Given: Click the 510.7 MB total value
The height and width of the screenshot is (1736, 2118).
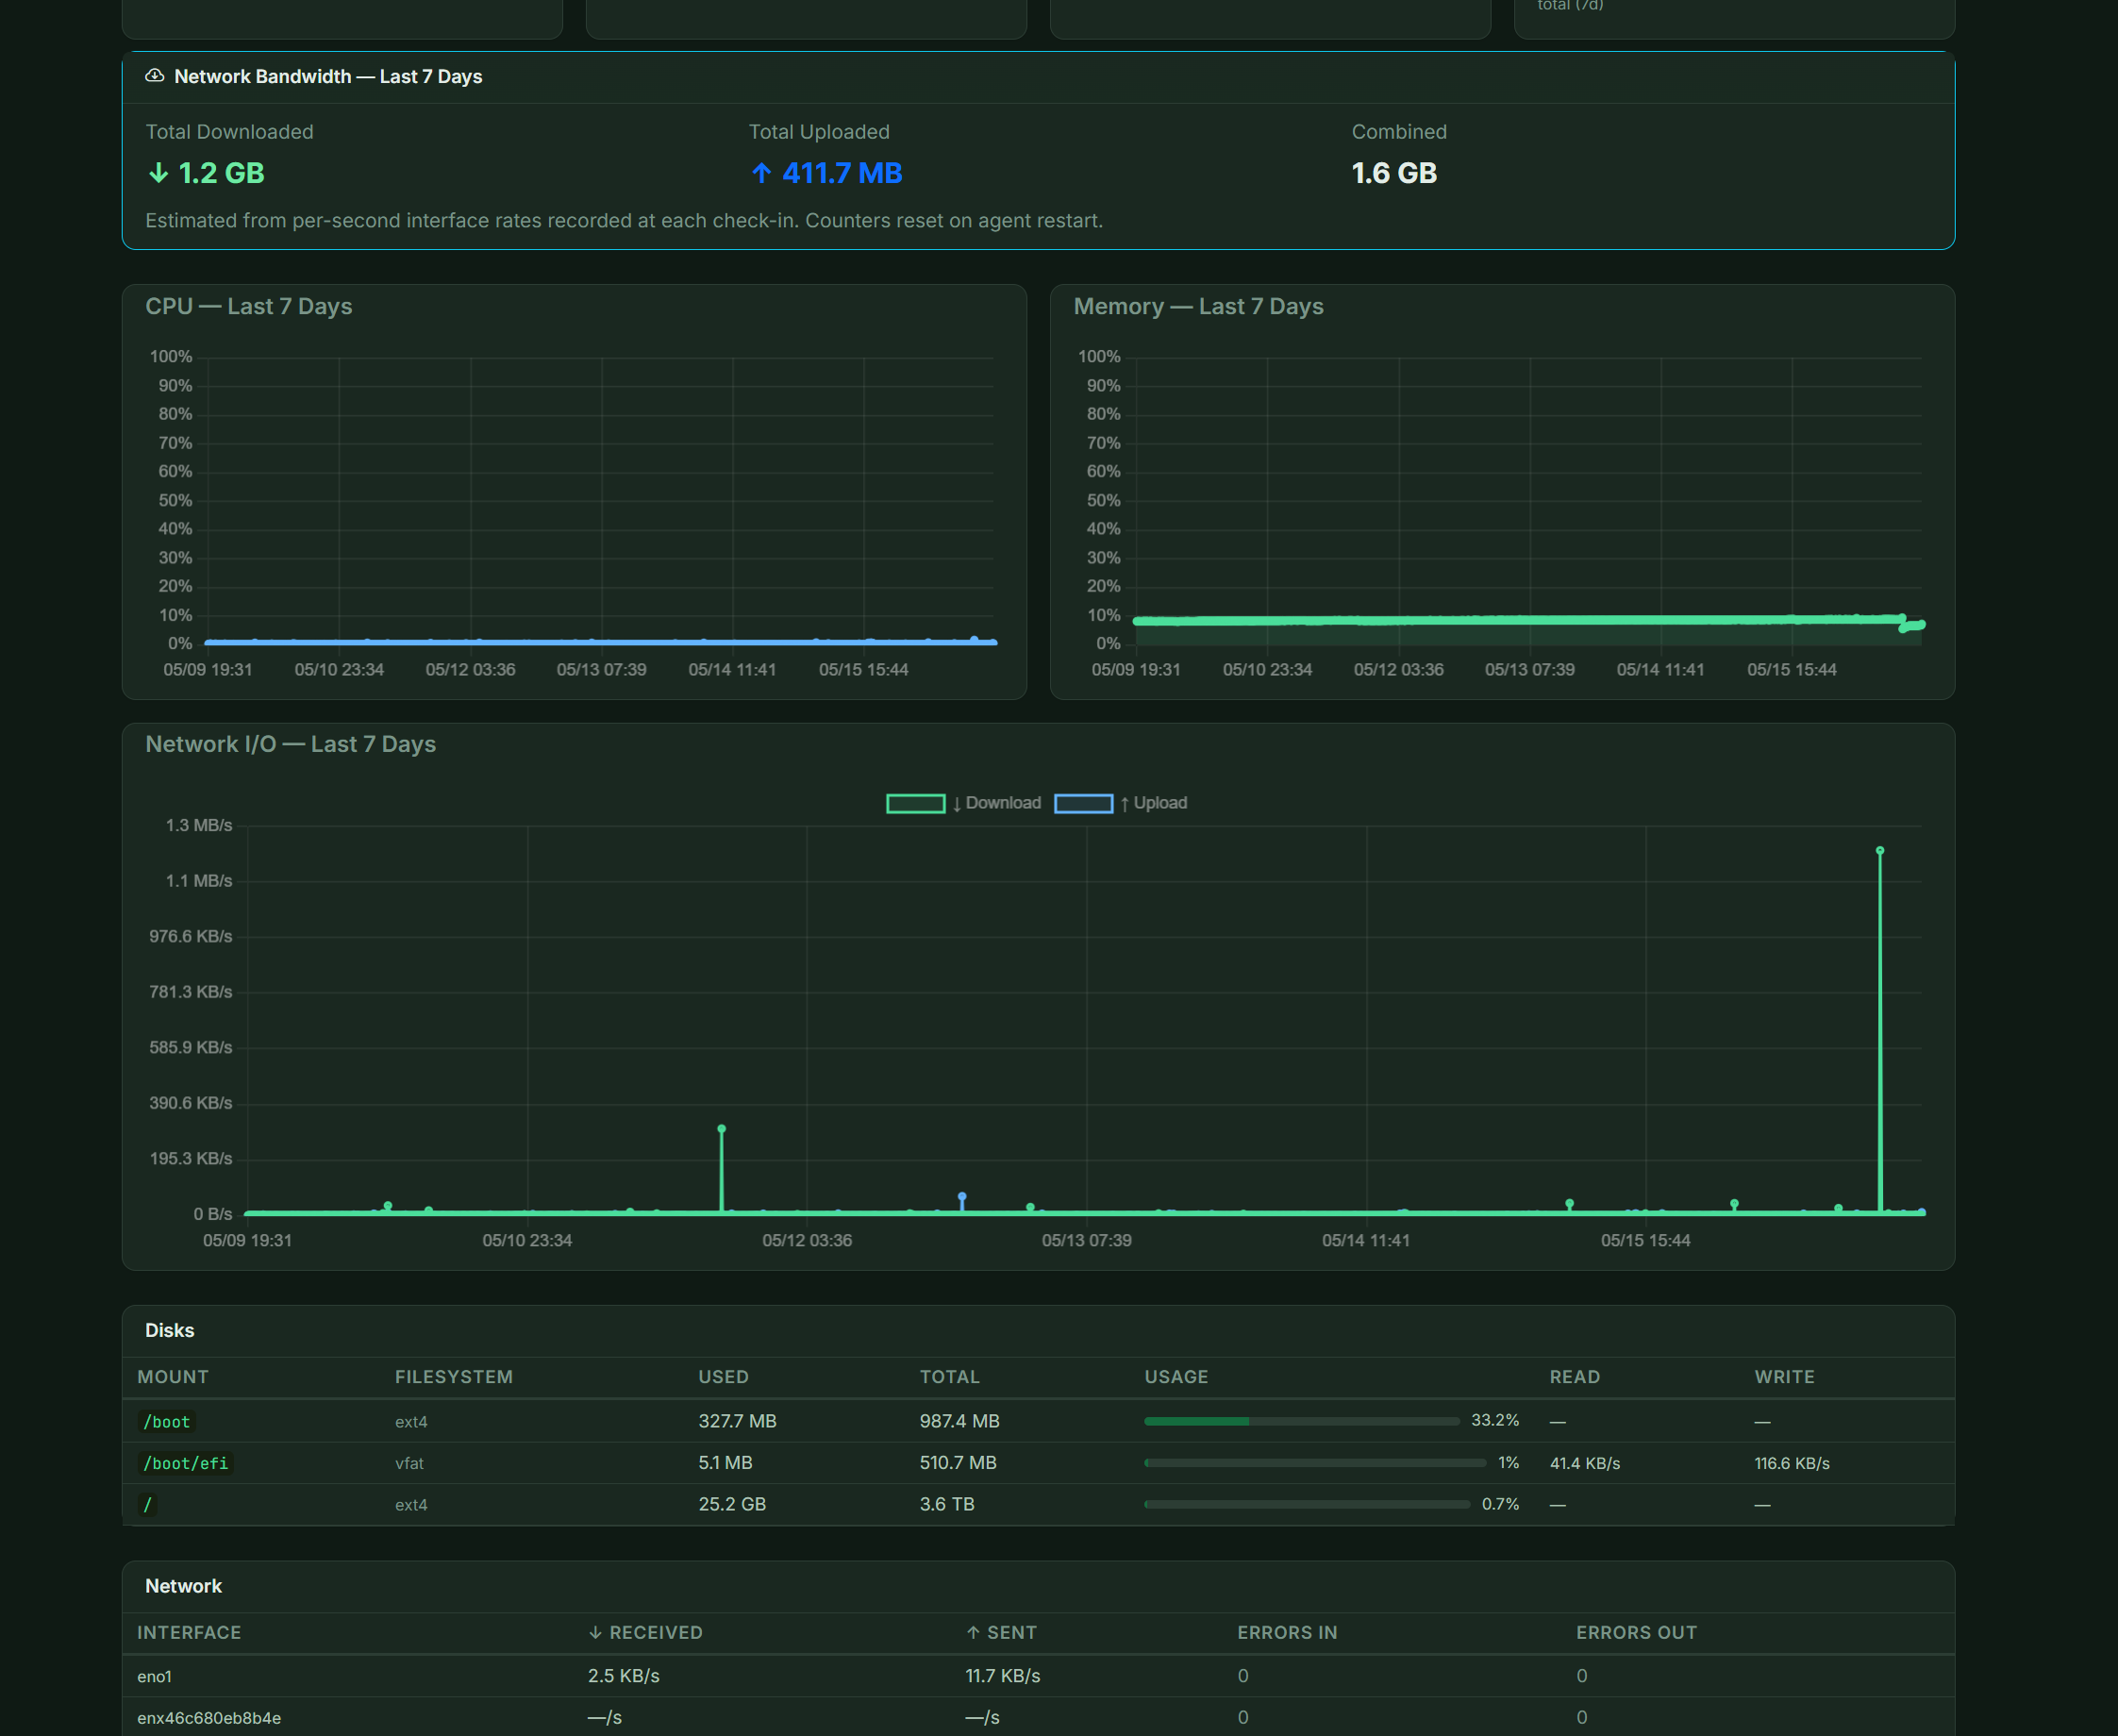Looking at the screenshot, I should pos(959,1463).
